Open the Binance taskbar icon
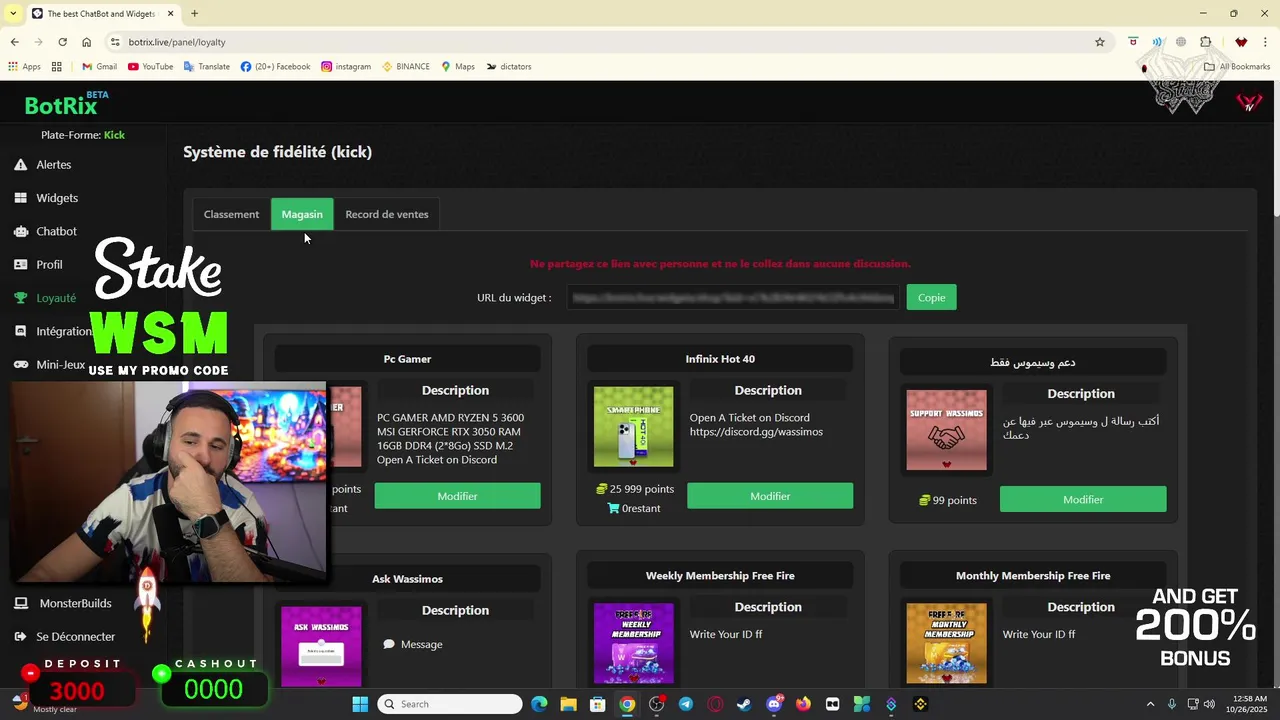Viewport: 1280px width, 720px height. (x=920, y=704)
